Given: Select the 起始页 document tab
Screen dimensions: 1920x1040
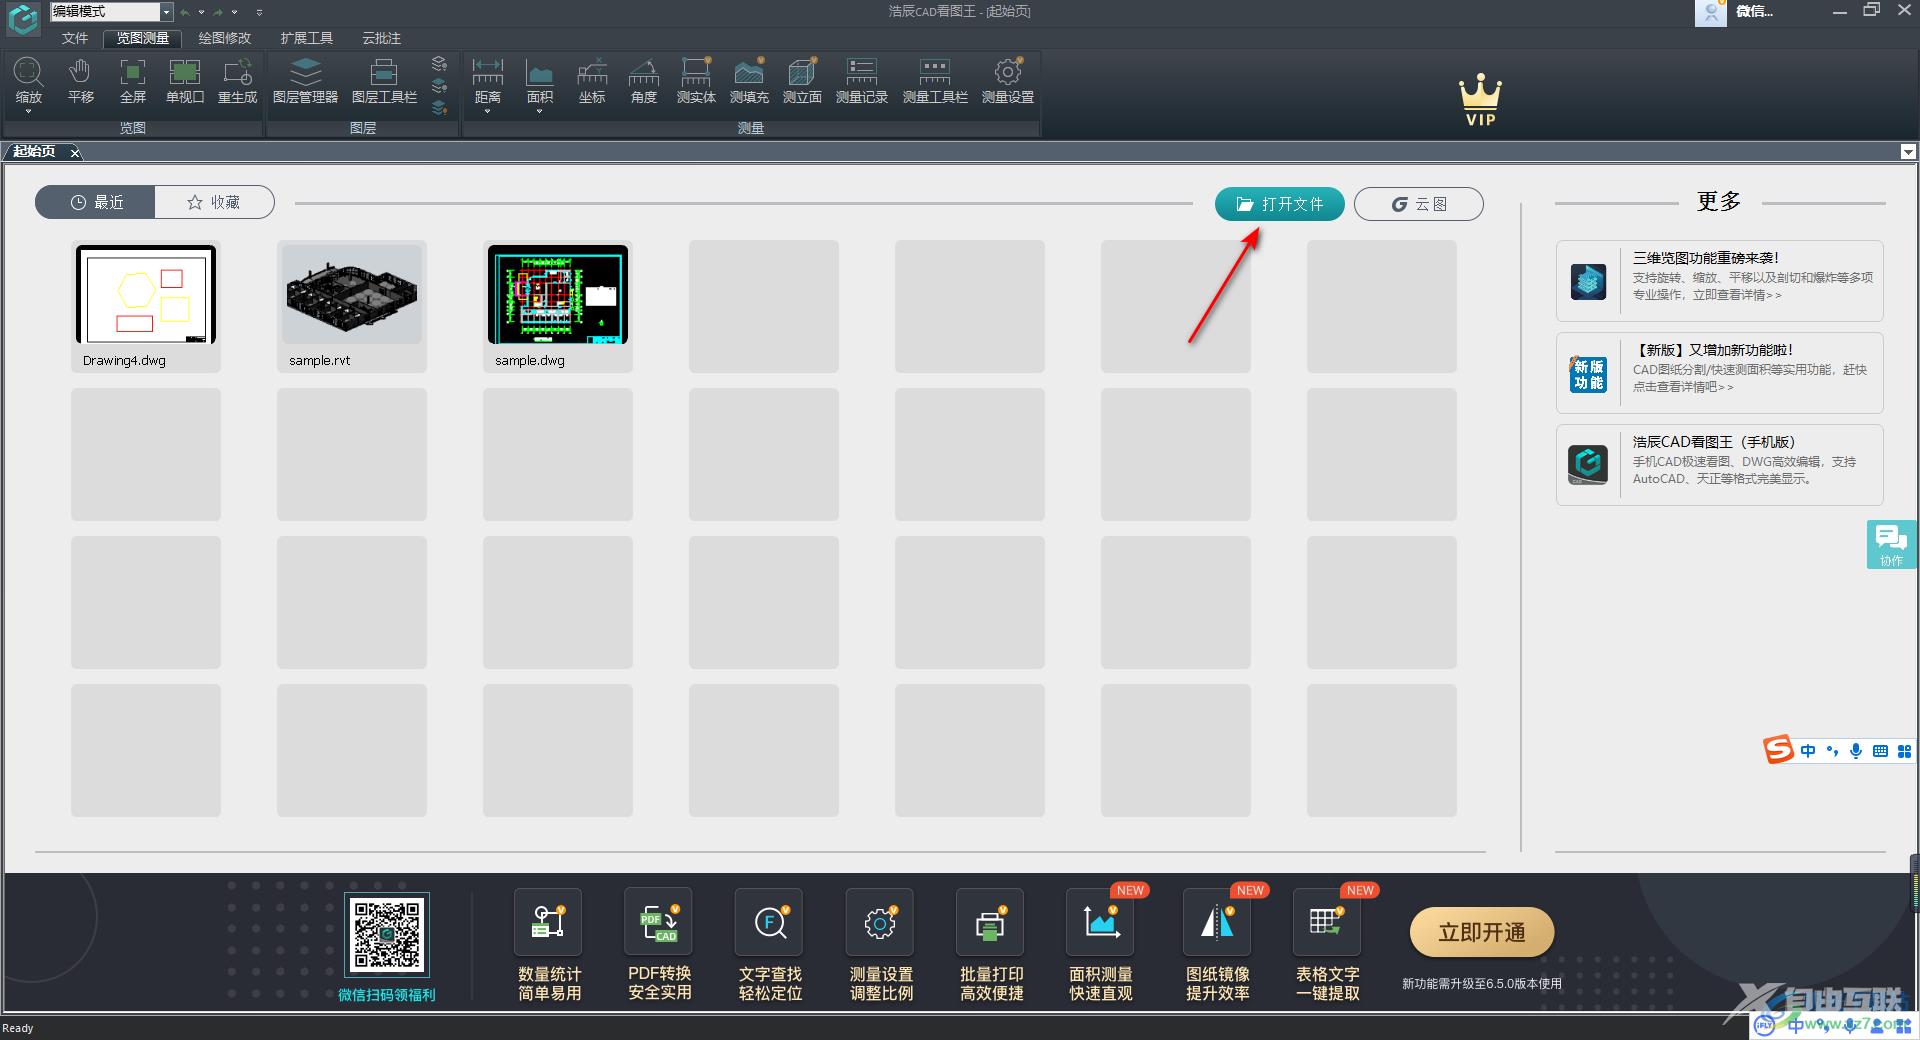Looking at the screenshot, I should tap(35, 151).
